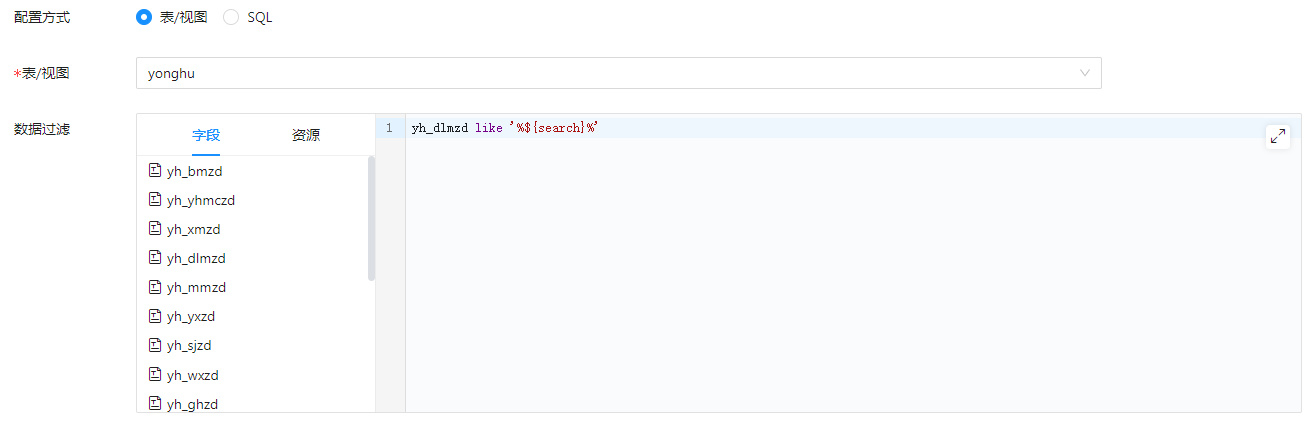Image resolution: width=1307 pixels, height=425 pixels.
Task: Click the field icon beside yh_yxzd
Action: click(x=155, y=316)
